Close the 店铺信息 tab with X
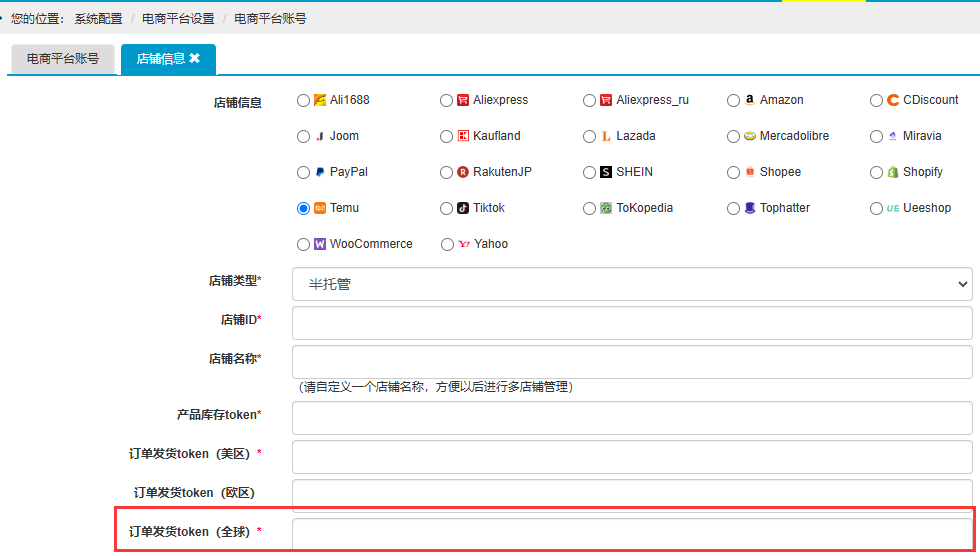The height and width of the screenshot is (556, 980). coord(194,58)
